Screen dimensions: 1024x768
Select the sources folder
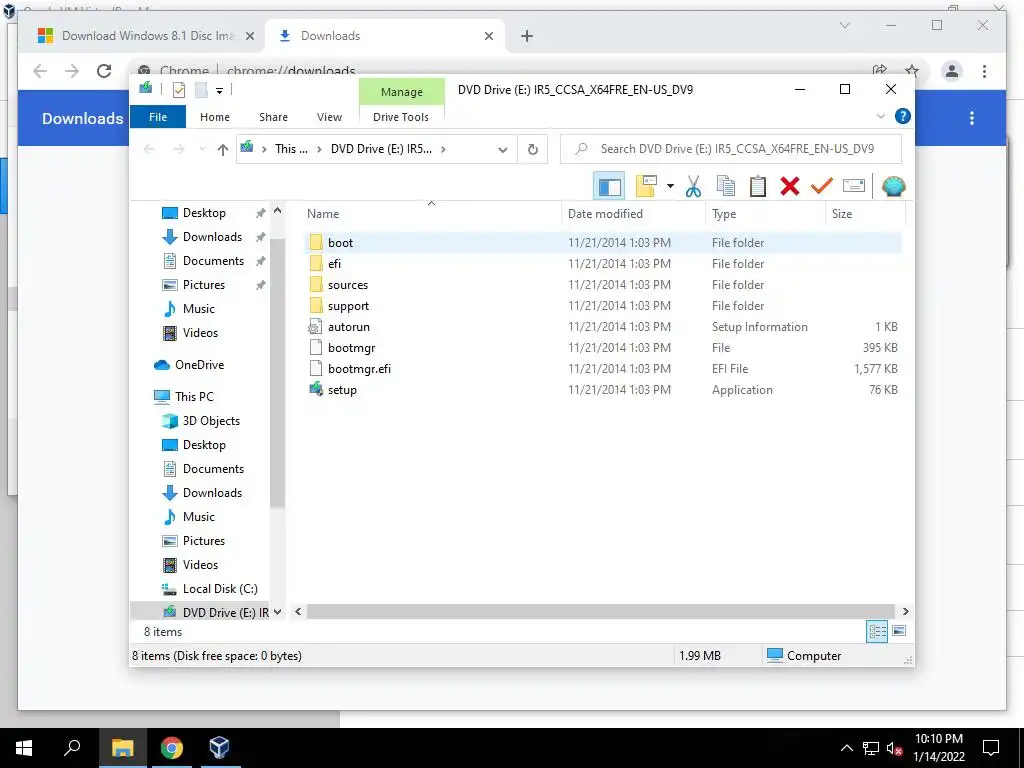602,285
